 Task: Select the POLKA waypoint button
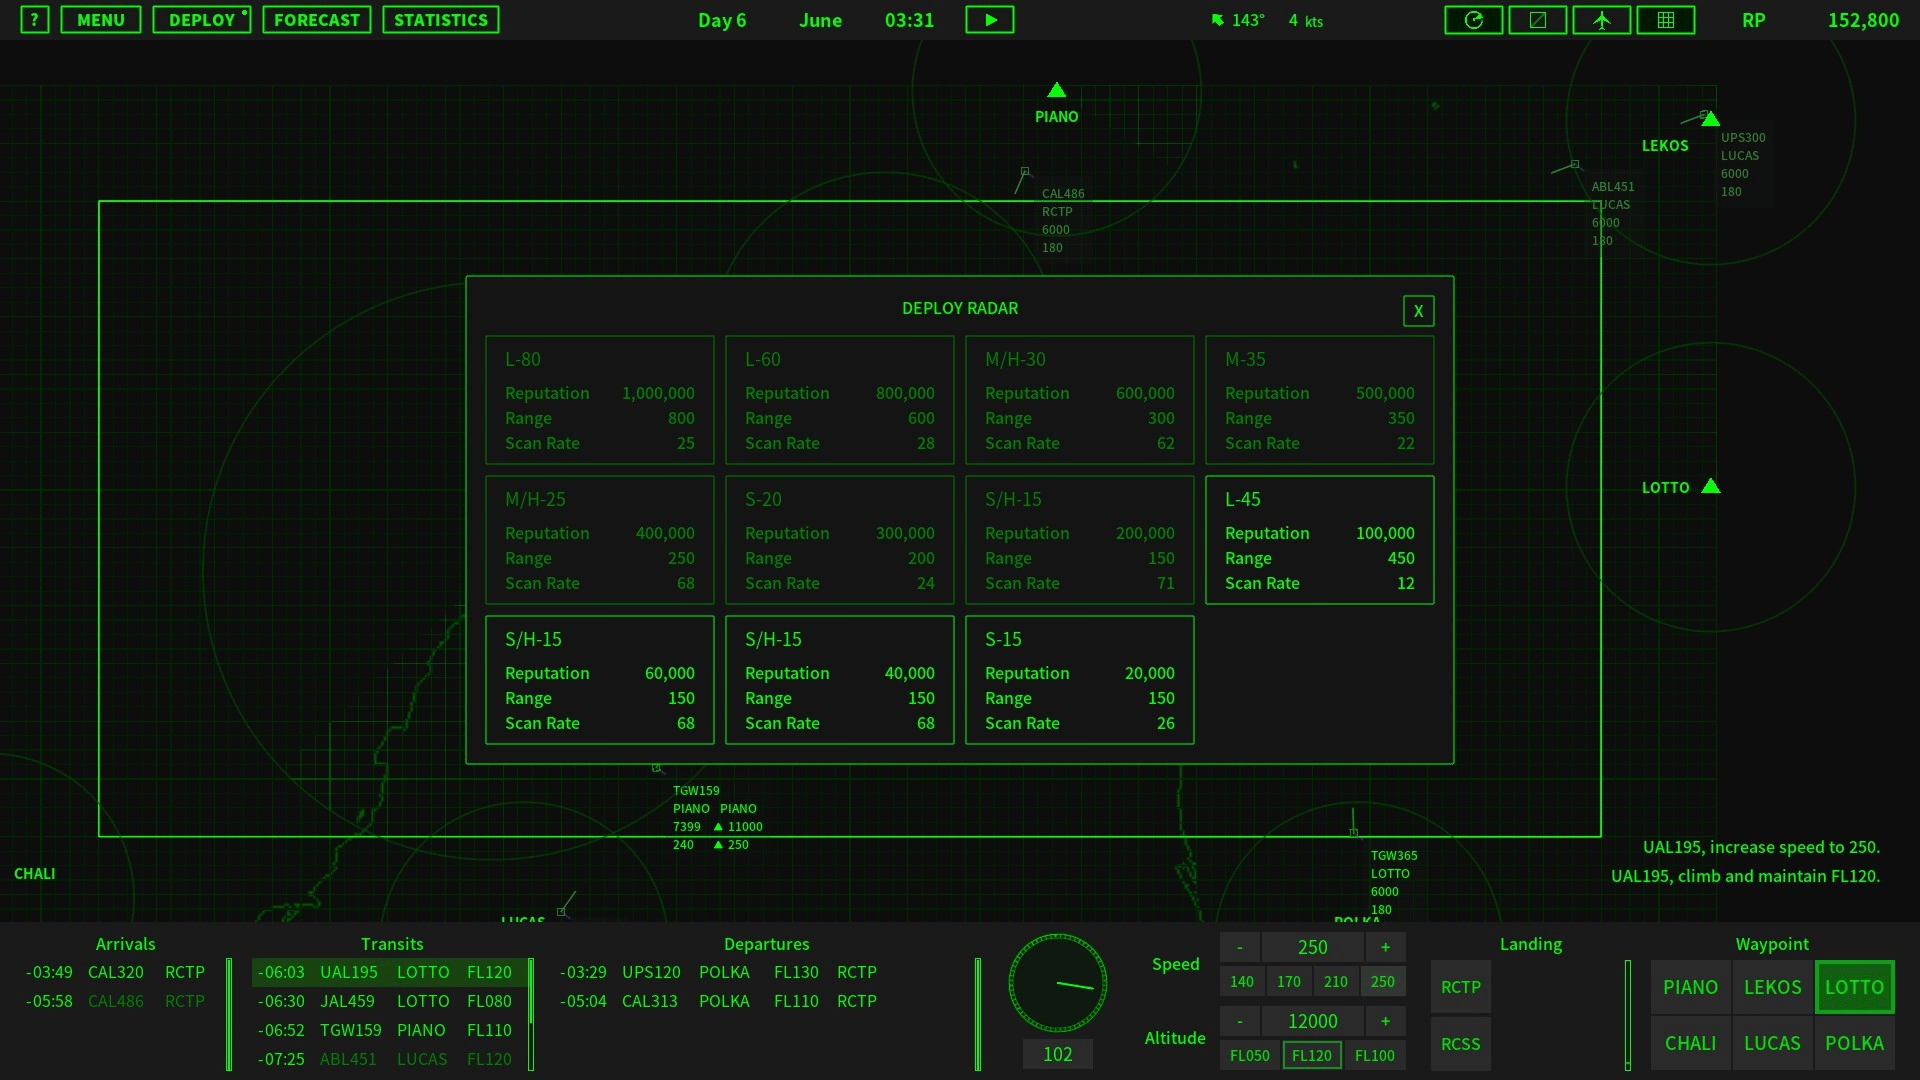click(1853, 1043)
